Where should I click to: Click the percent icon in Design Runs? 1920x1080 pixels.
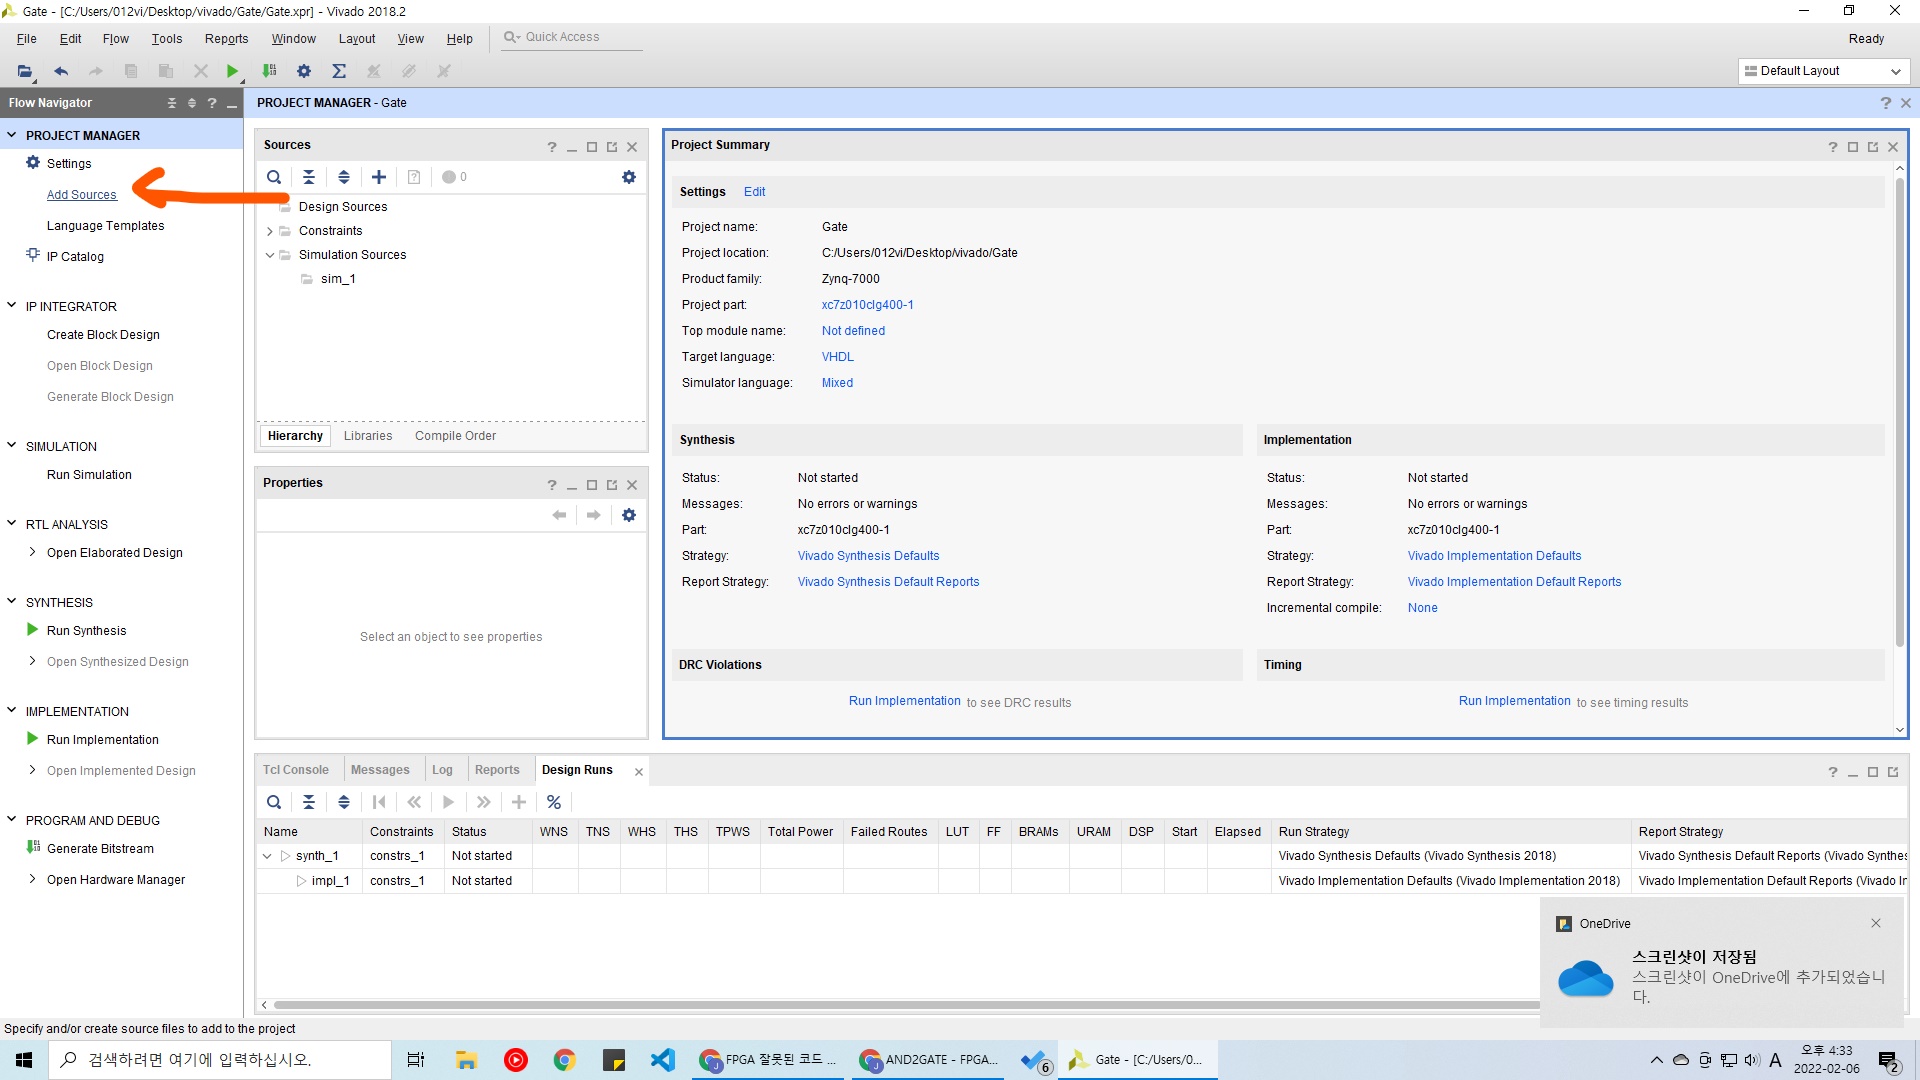(x=553, y=802)
